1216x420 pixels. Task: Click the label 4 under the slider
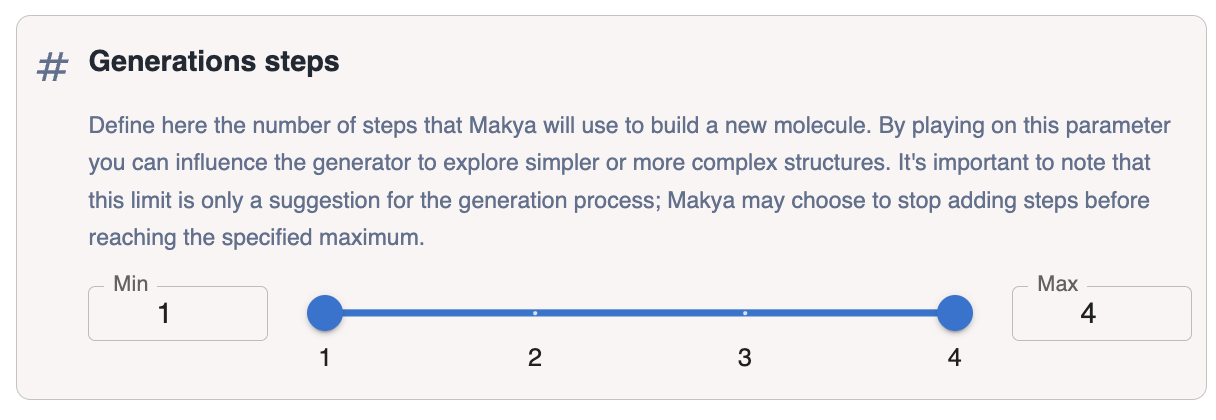(955, 357)
